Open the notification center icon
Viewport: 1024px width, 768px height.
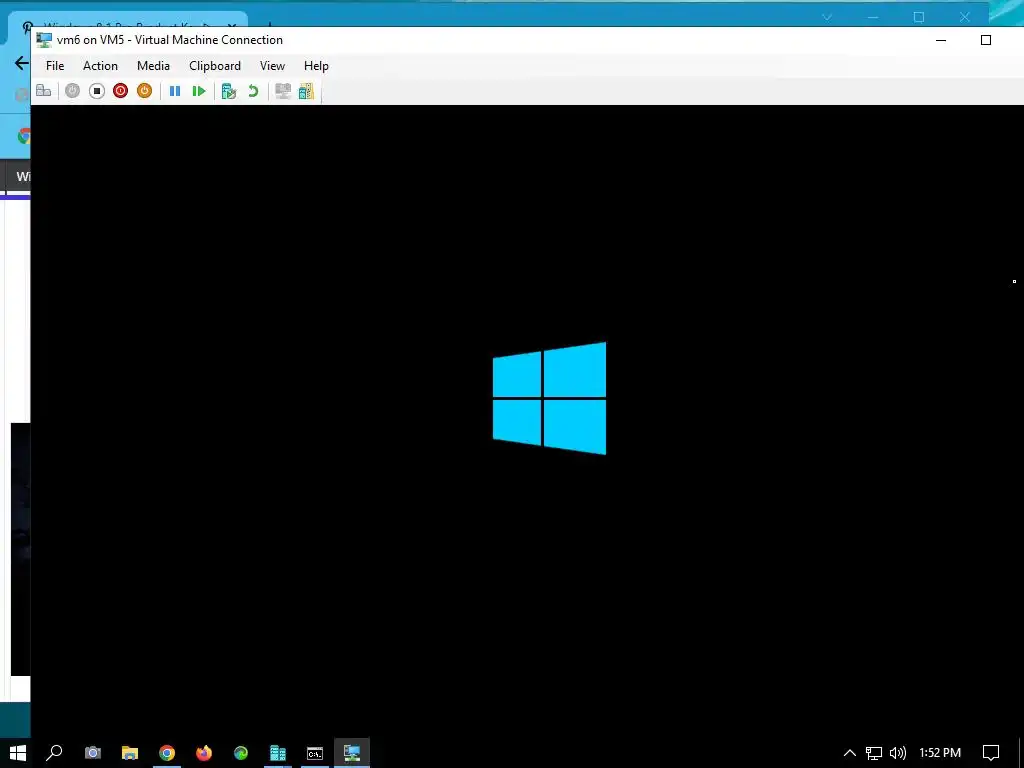991,753
